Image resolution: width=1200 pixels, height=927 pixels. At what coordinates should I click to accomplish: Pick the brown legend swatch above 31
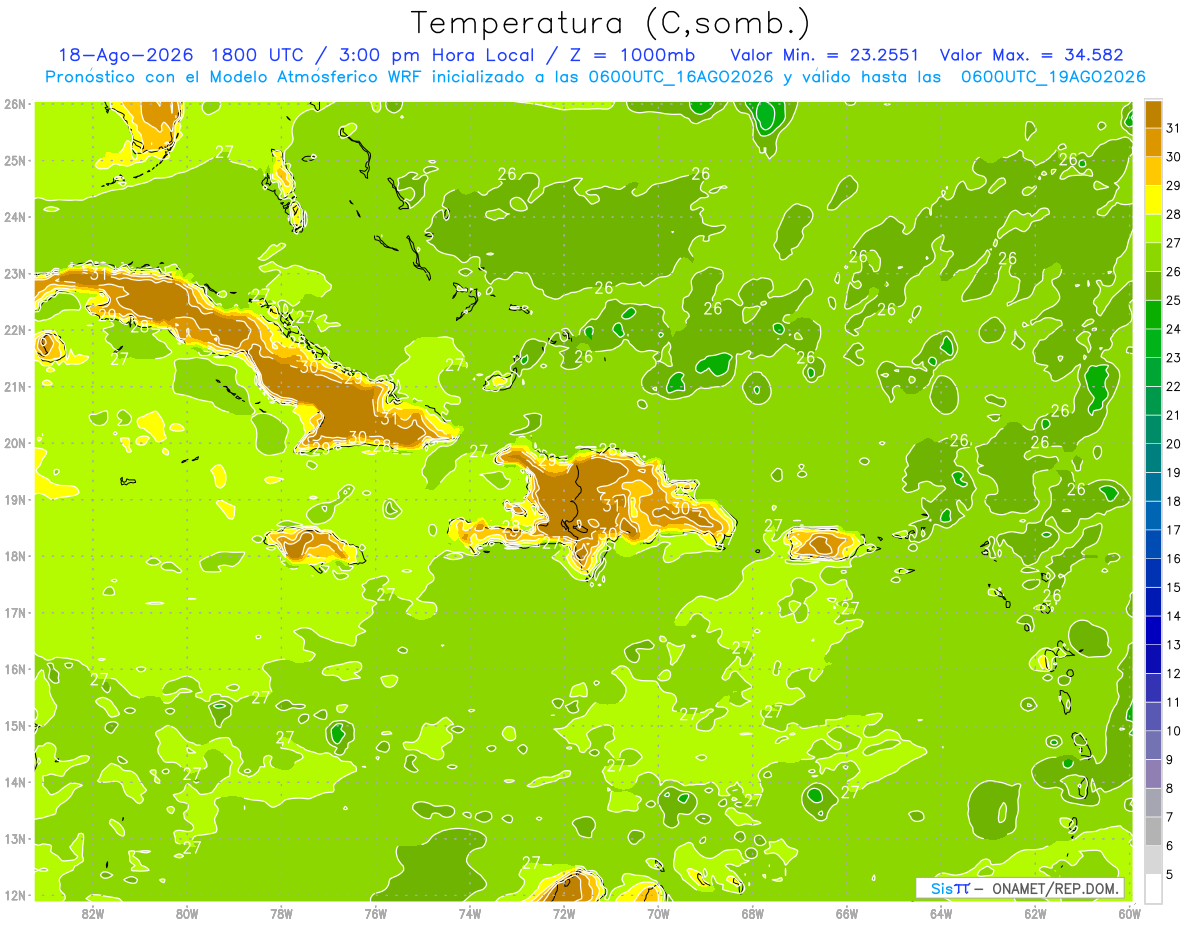[1154, 113]
